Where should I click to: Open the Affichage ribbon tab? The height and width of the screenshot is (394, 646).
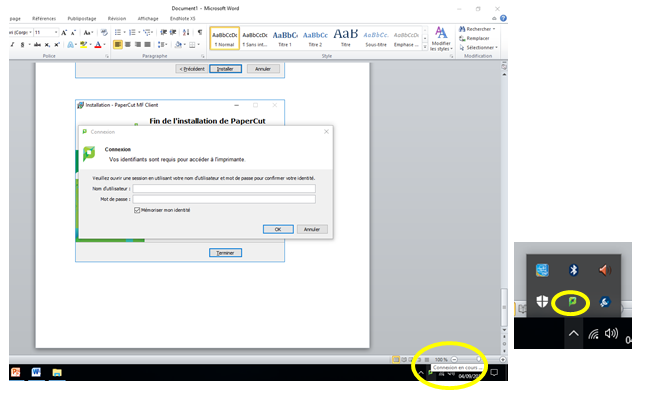148,19
